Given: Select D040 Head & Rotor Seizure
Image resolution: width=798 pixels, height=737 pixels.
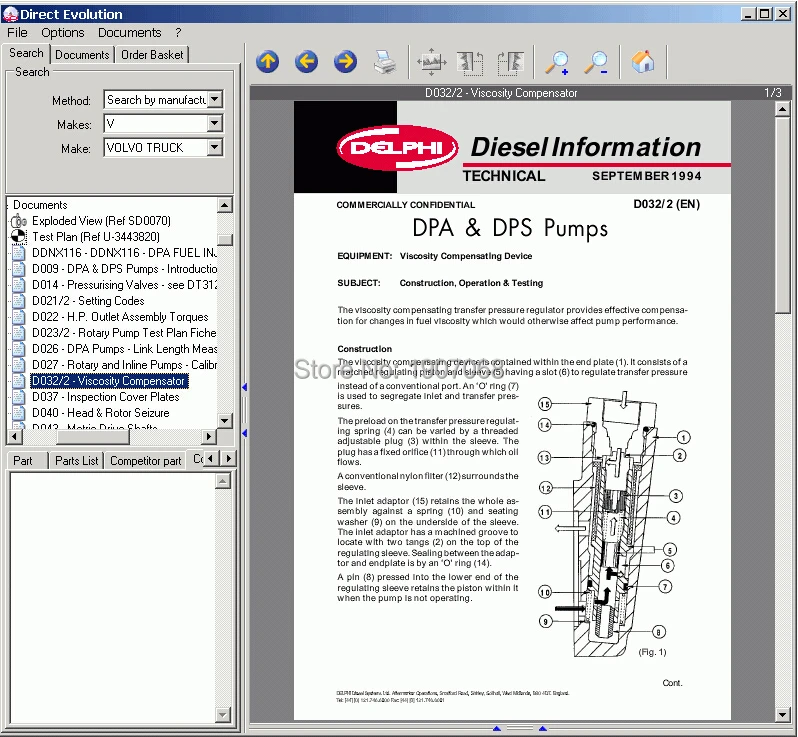Looking at the screenshot, I should (x=100, y=413).
